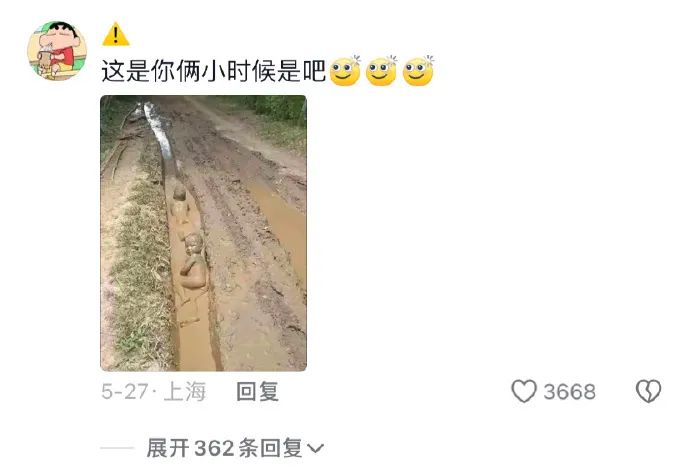Click the 5-27 date label
The image size is (690, 472).
pos(124,391)
